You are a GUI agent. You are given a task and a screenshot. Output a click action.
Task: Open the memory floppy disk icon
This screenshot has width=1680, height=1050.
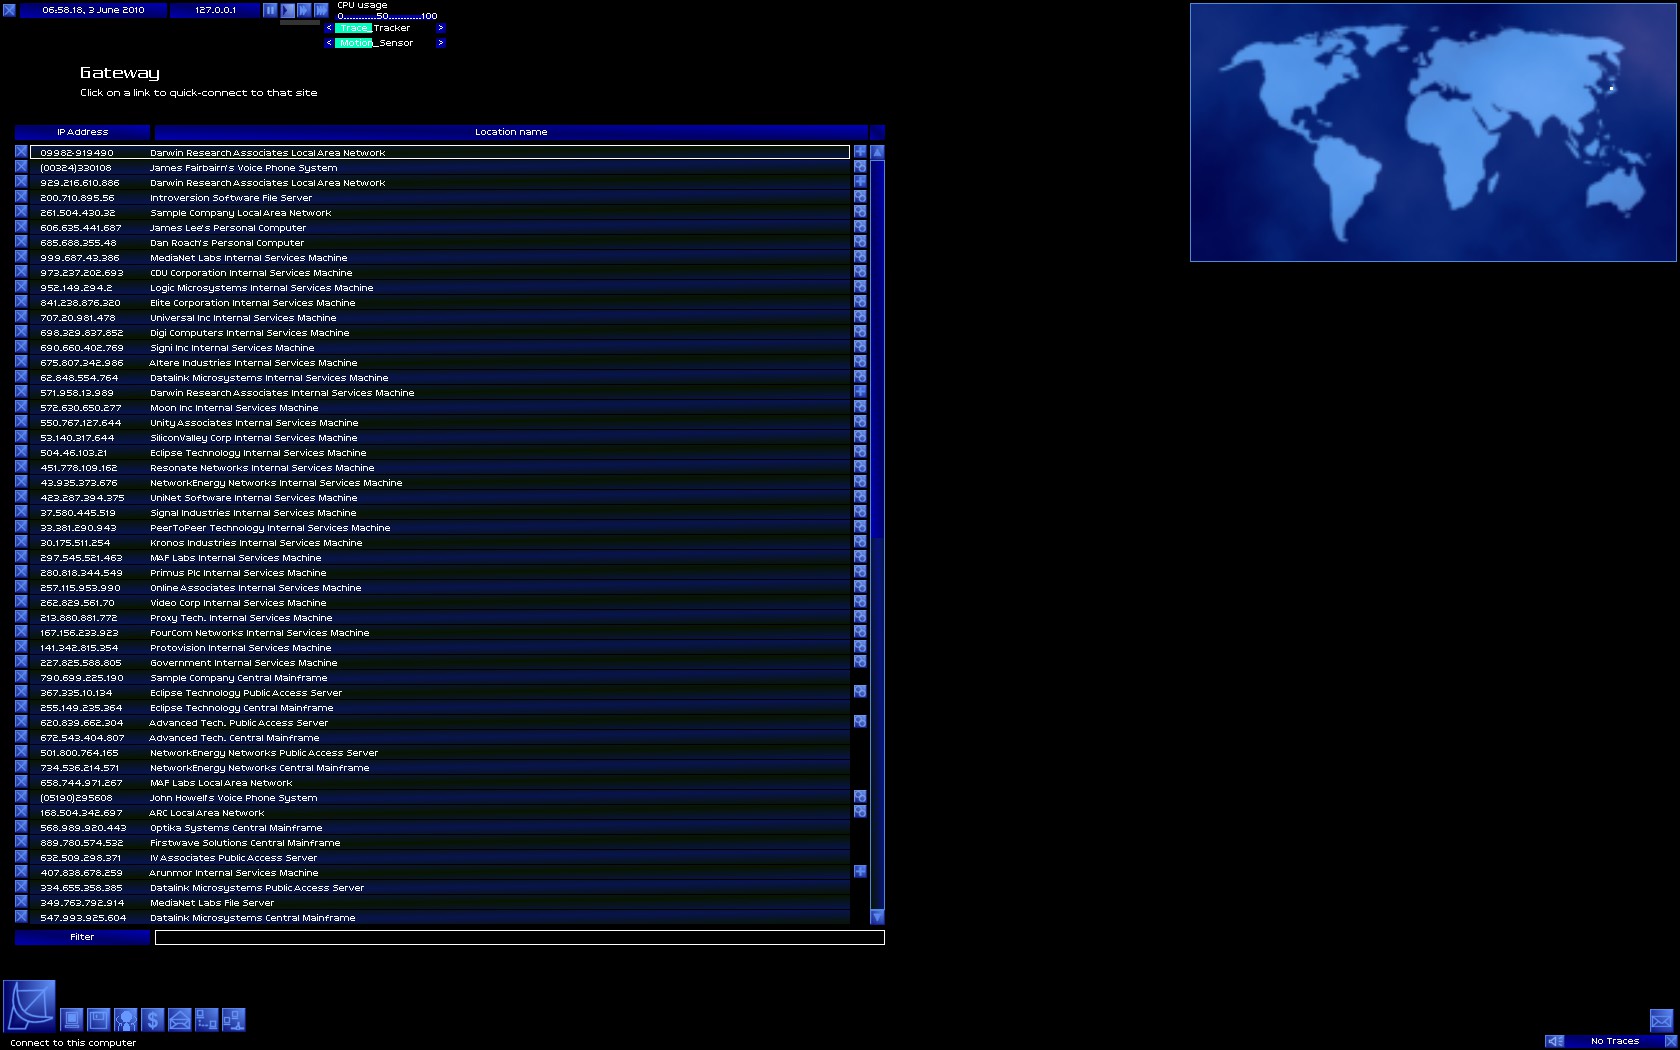[x=98, y=1020]
